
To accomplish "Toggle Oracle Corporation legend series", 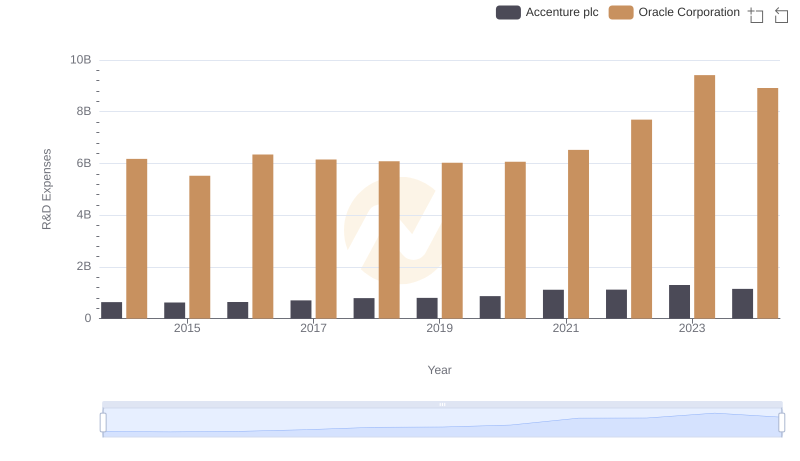I will 674,12.
